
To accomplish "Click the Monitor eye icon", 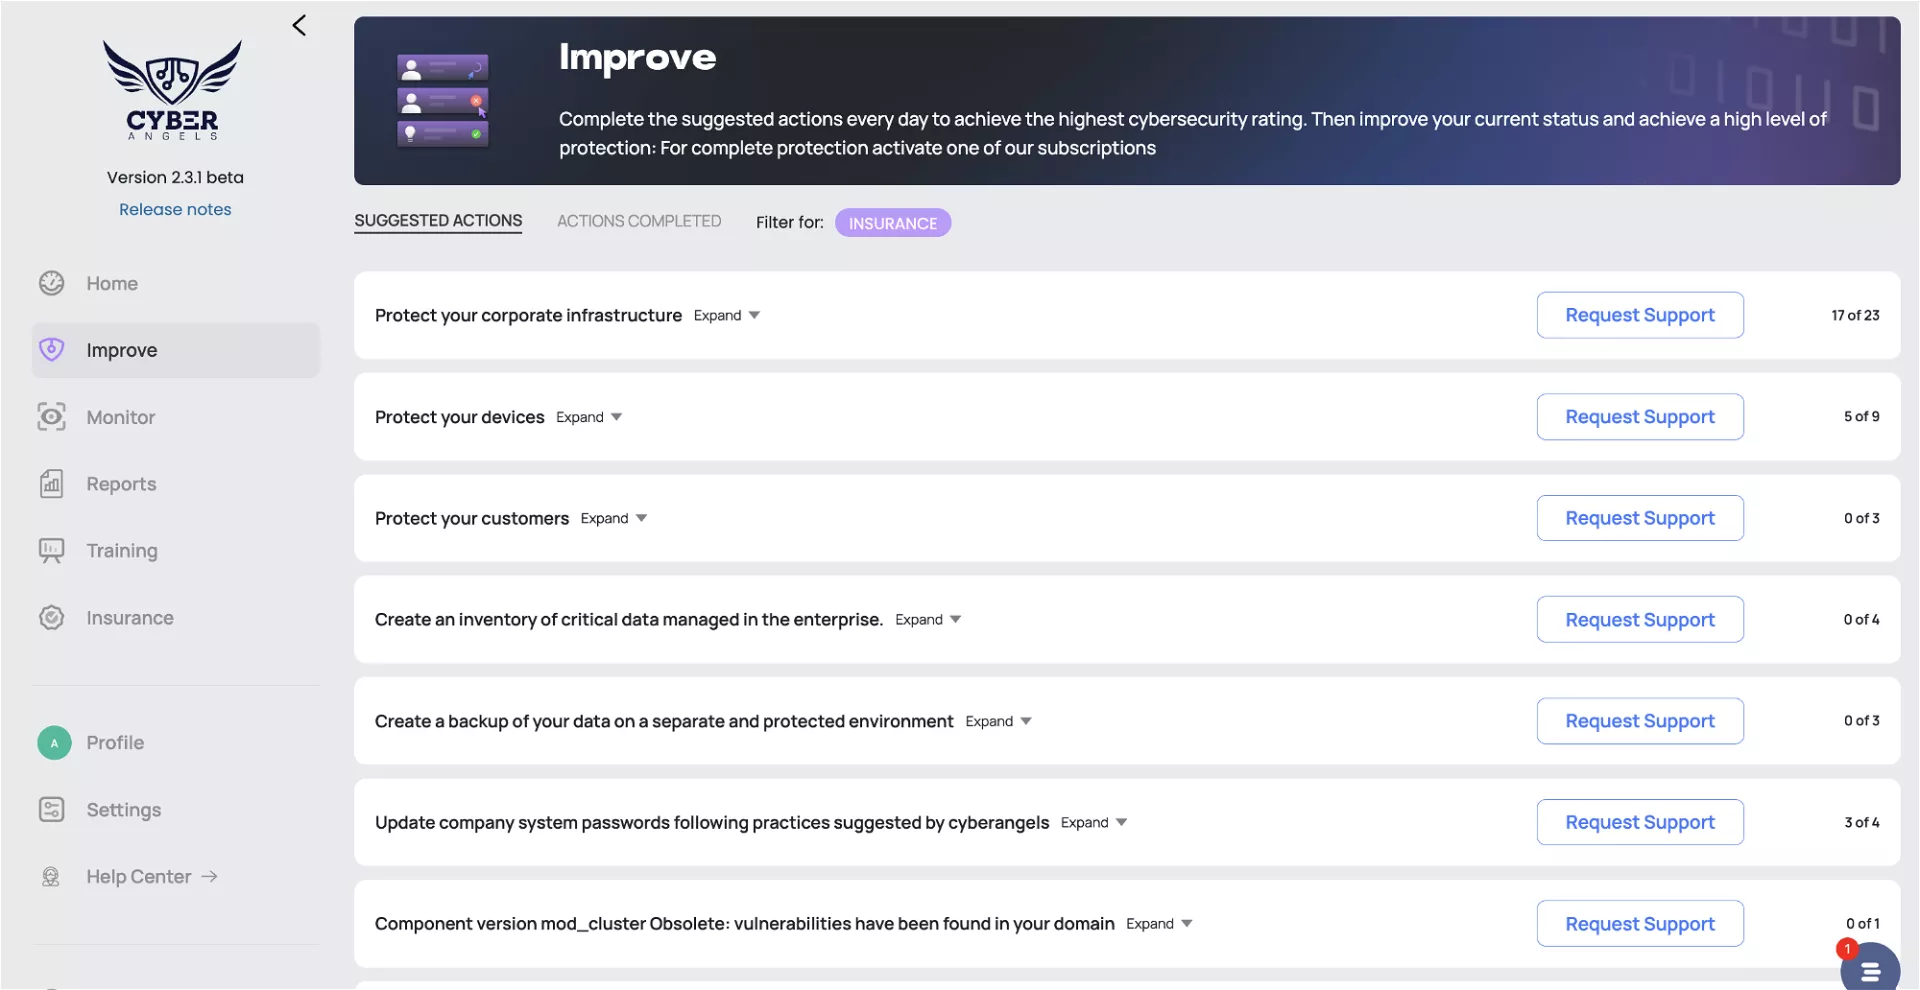I will 52,417.
